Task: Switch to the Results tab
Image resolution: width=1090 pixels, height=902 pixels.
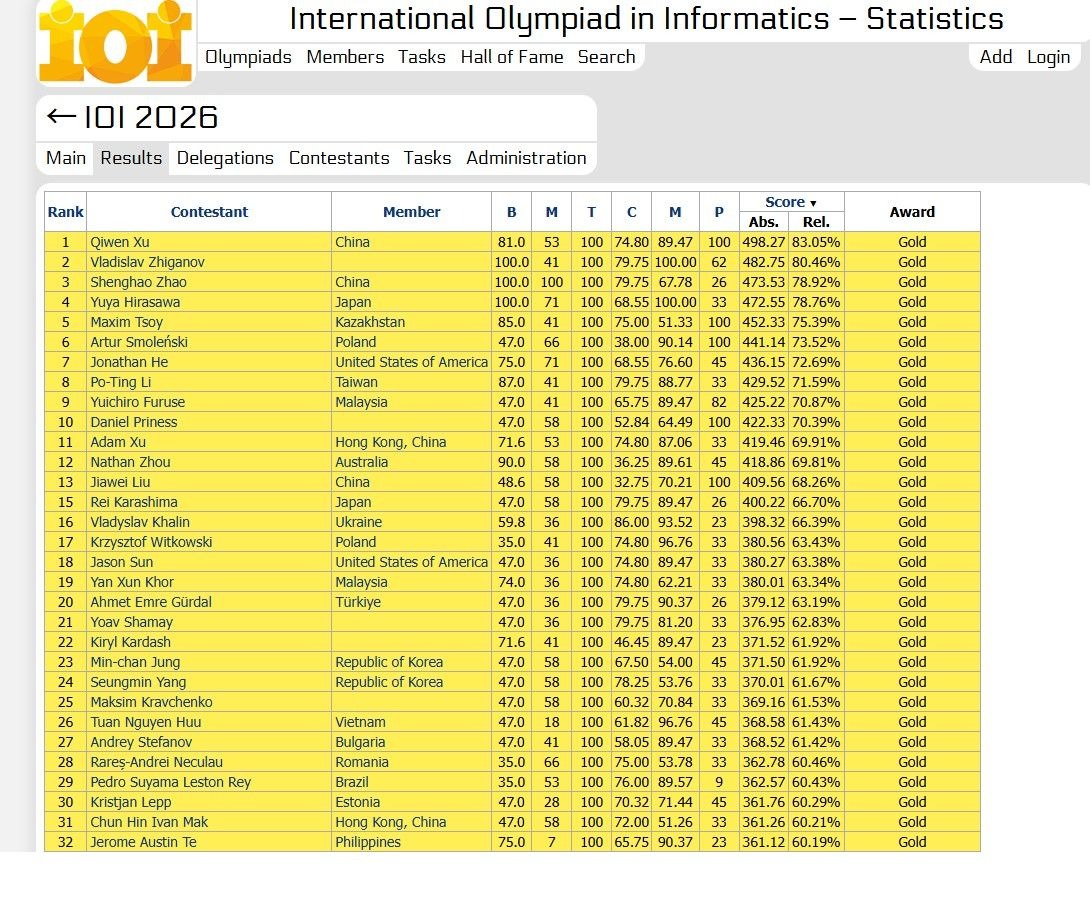Action: (x=131, y=158)
